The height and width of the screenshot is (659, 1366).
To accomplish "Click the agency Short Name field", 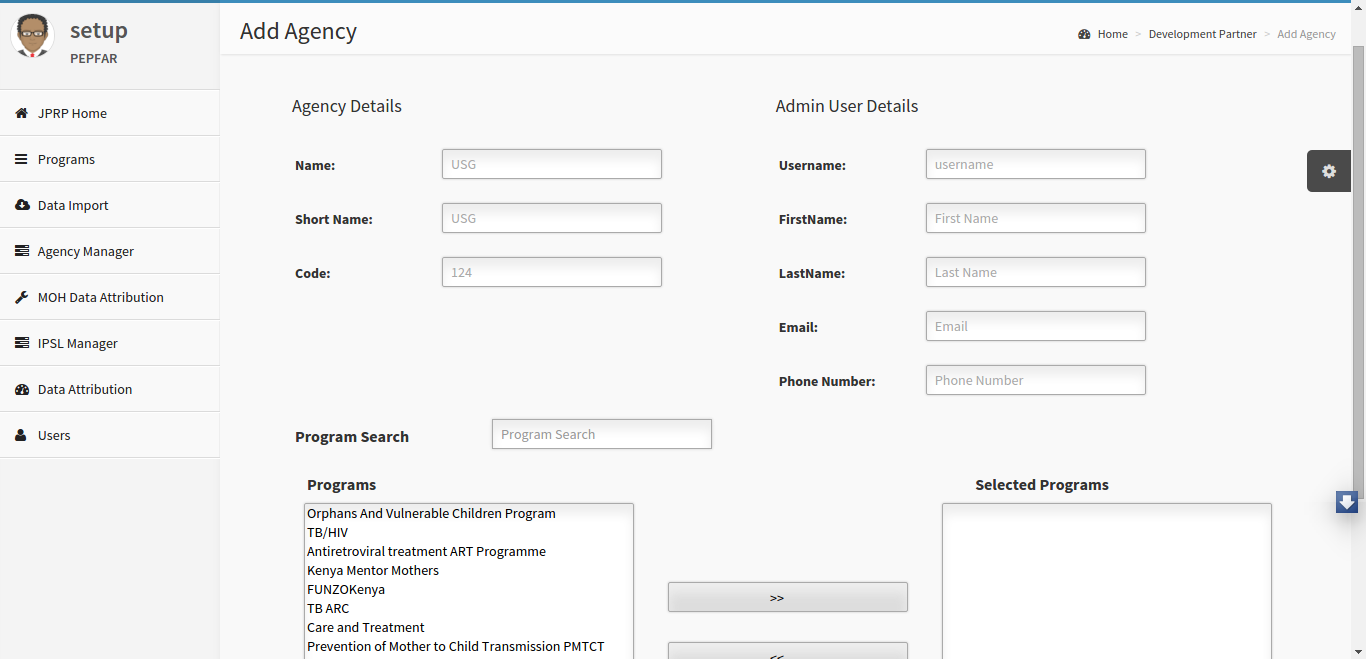I will pos(552,218).
